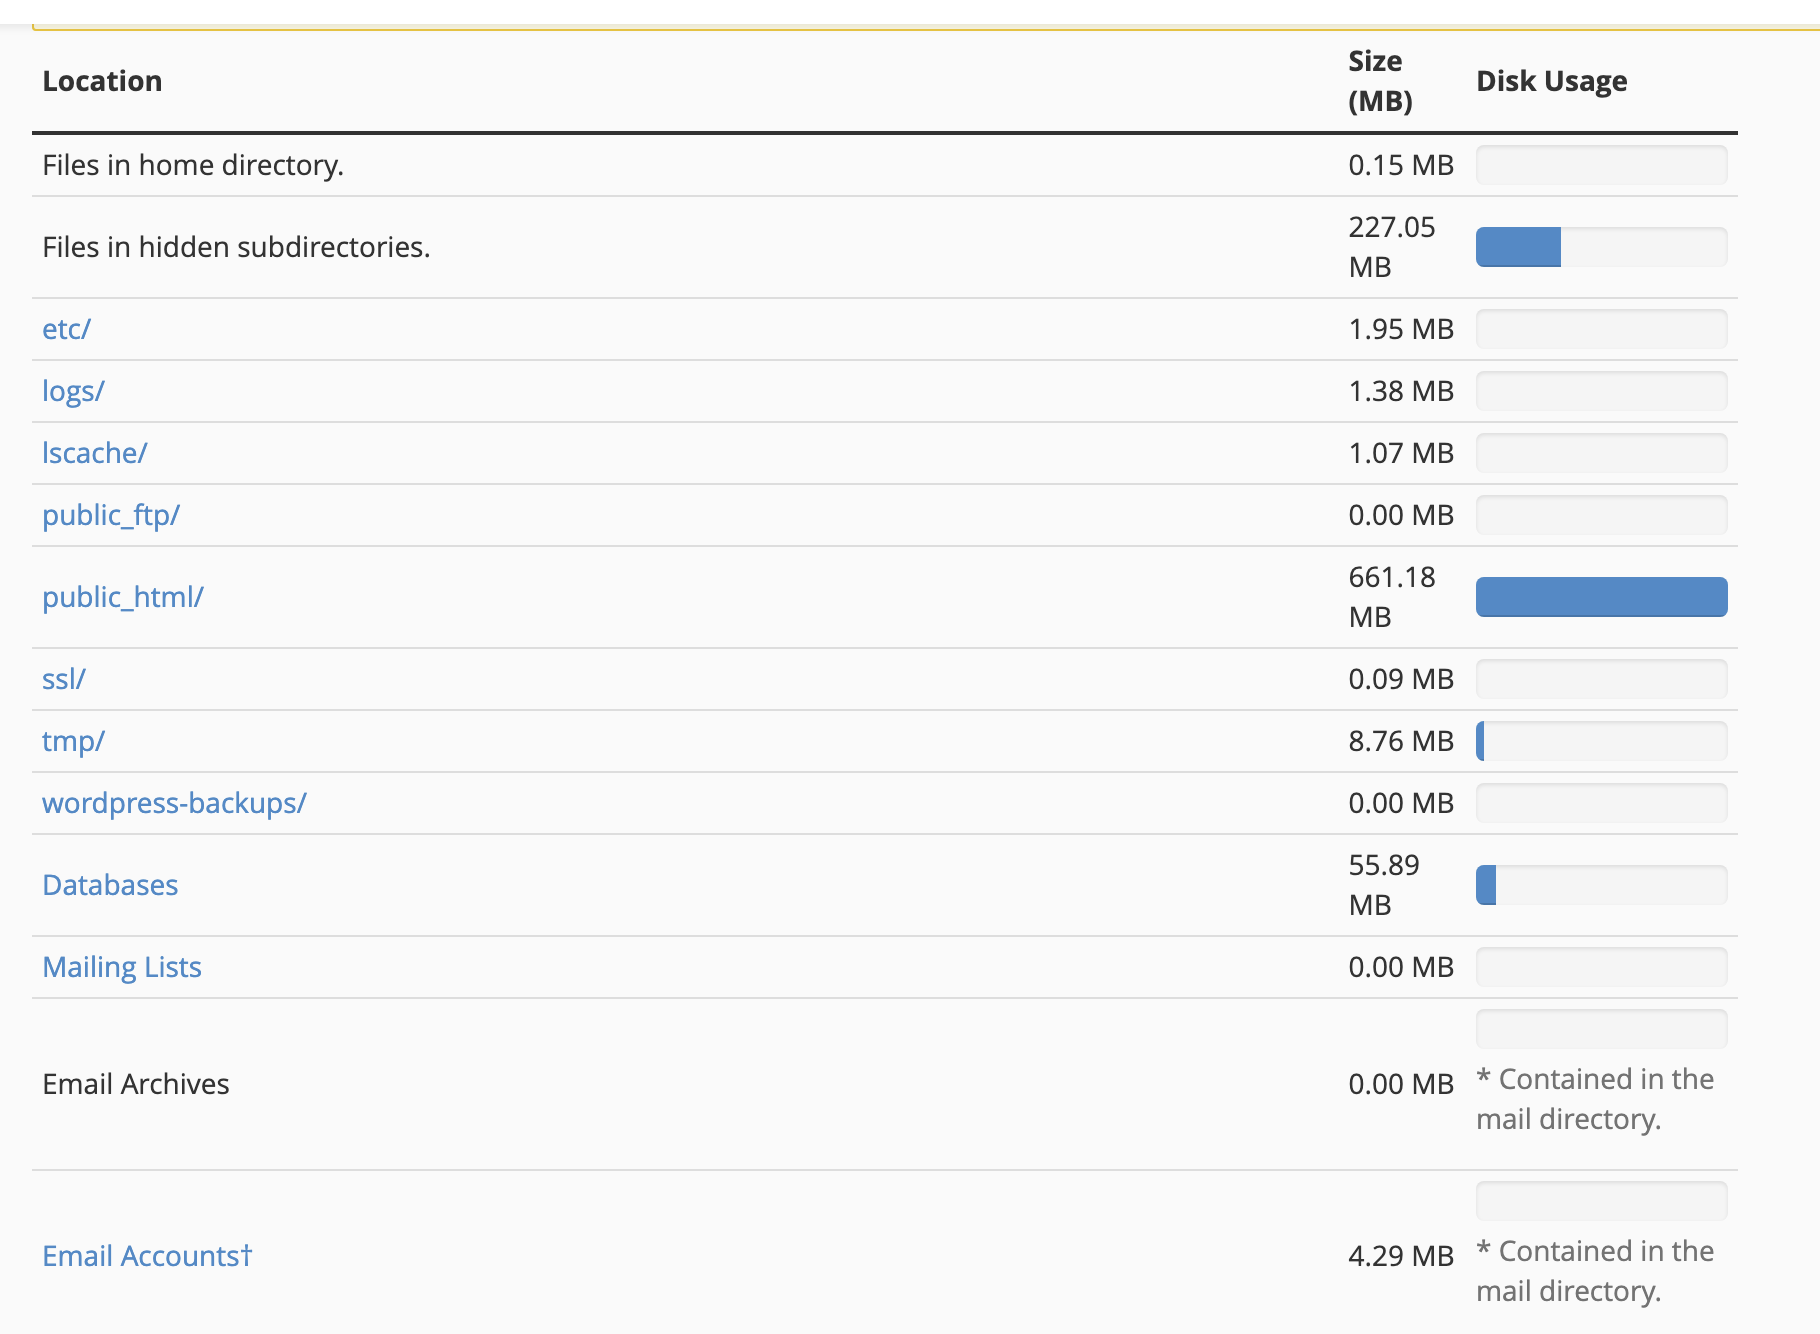Click the empty usage bar for Email Archives

pos(1601,1029)
